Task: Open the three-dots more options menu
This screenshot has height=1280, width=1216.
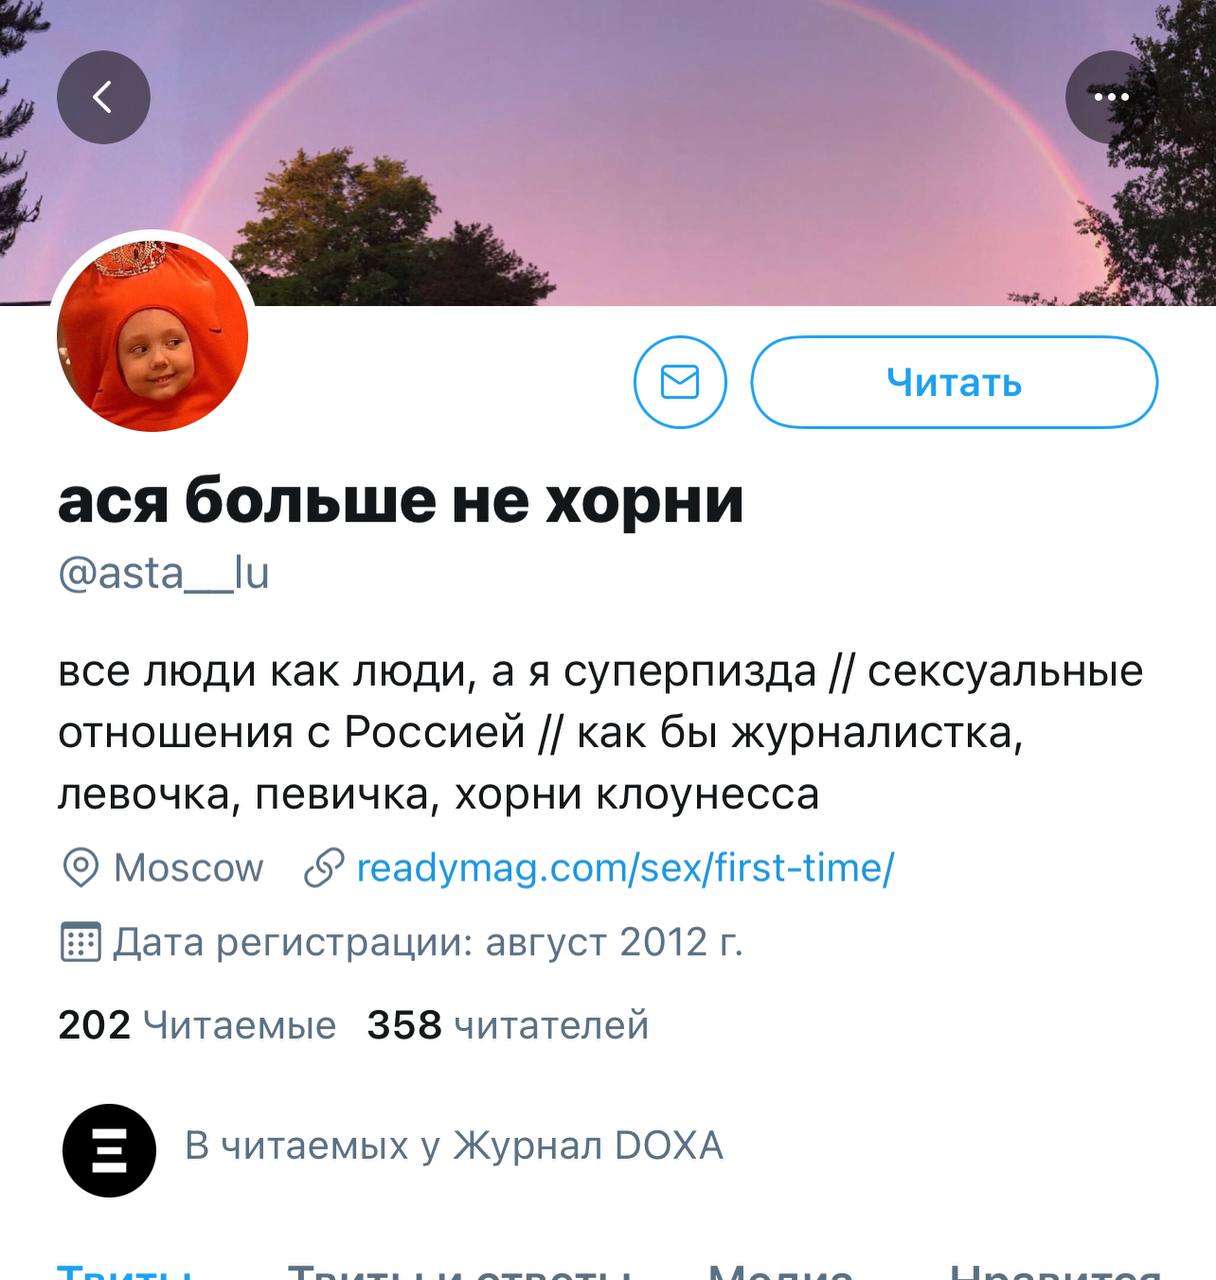Action: pos(1111,97)
